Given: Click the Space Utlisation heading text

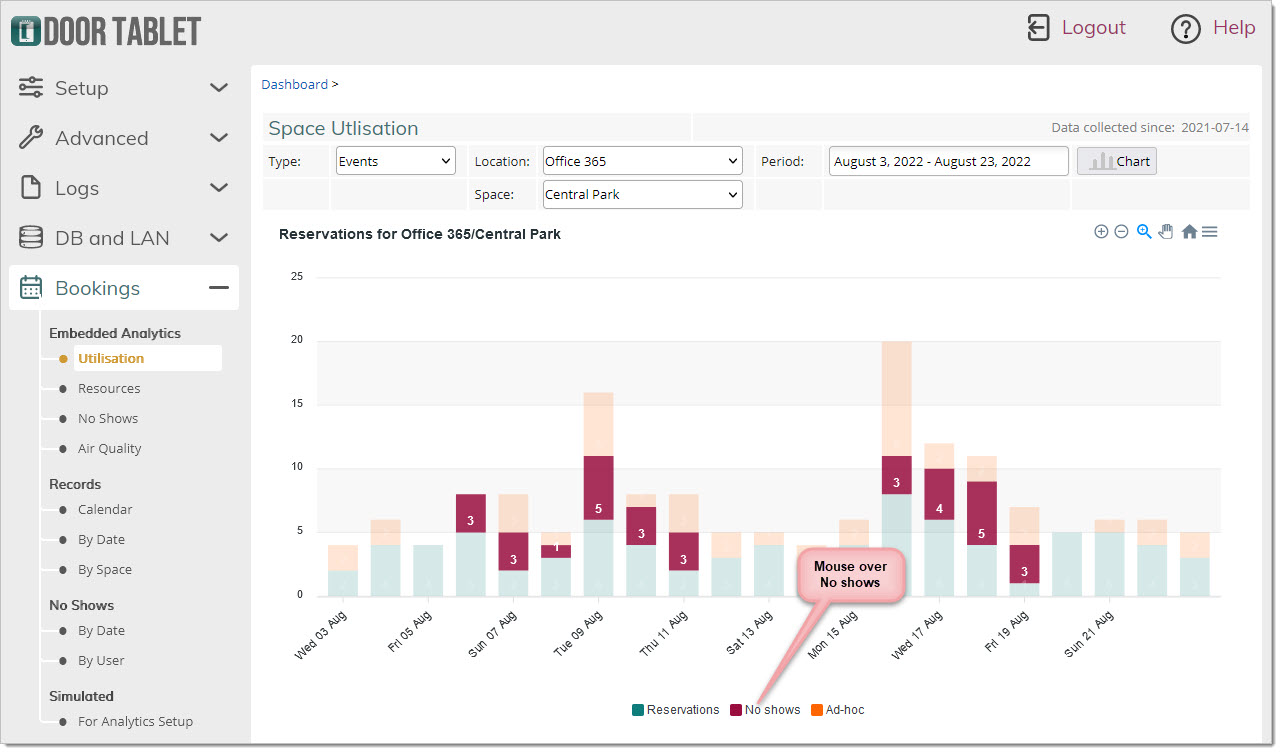Looking at the screenshot, I should [343, 128].
